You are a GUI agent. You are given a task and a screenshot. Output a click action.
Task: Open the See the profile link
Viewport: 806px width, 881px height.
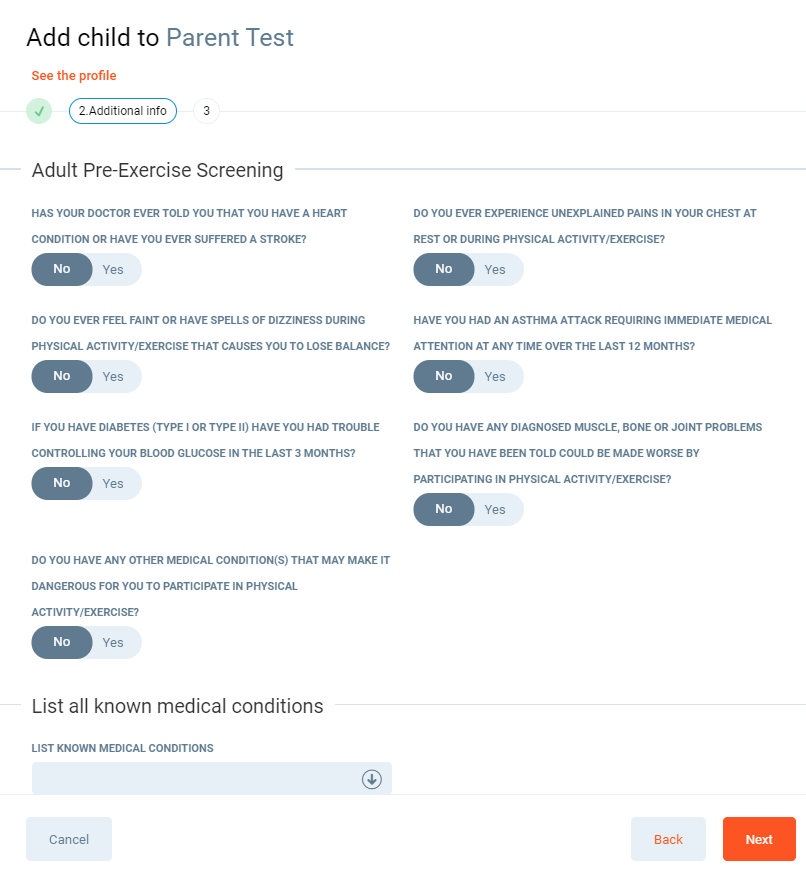pos(74,75)
